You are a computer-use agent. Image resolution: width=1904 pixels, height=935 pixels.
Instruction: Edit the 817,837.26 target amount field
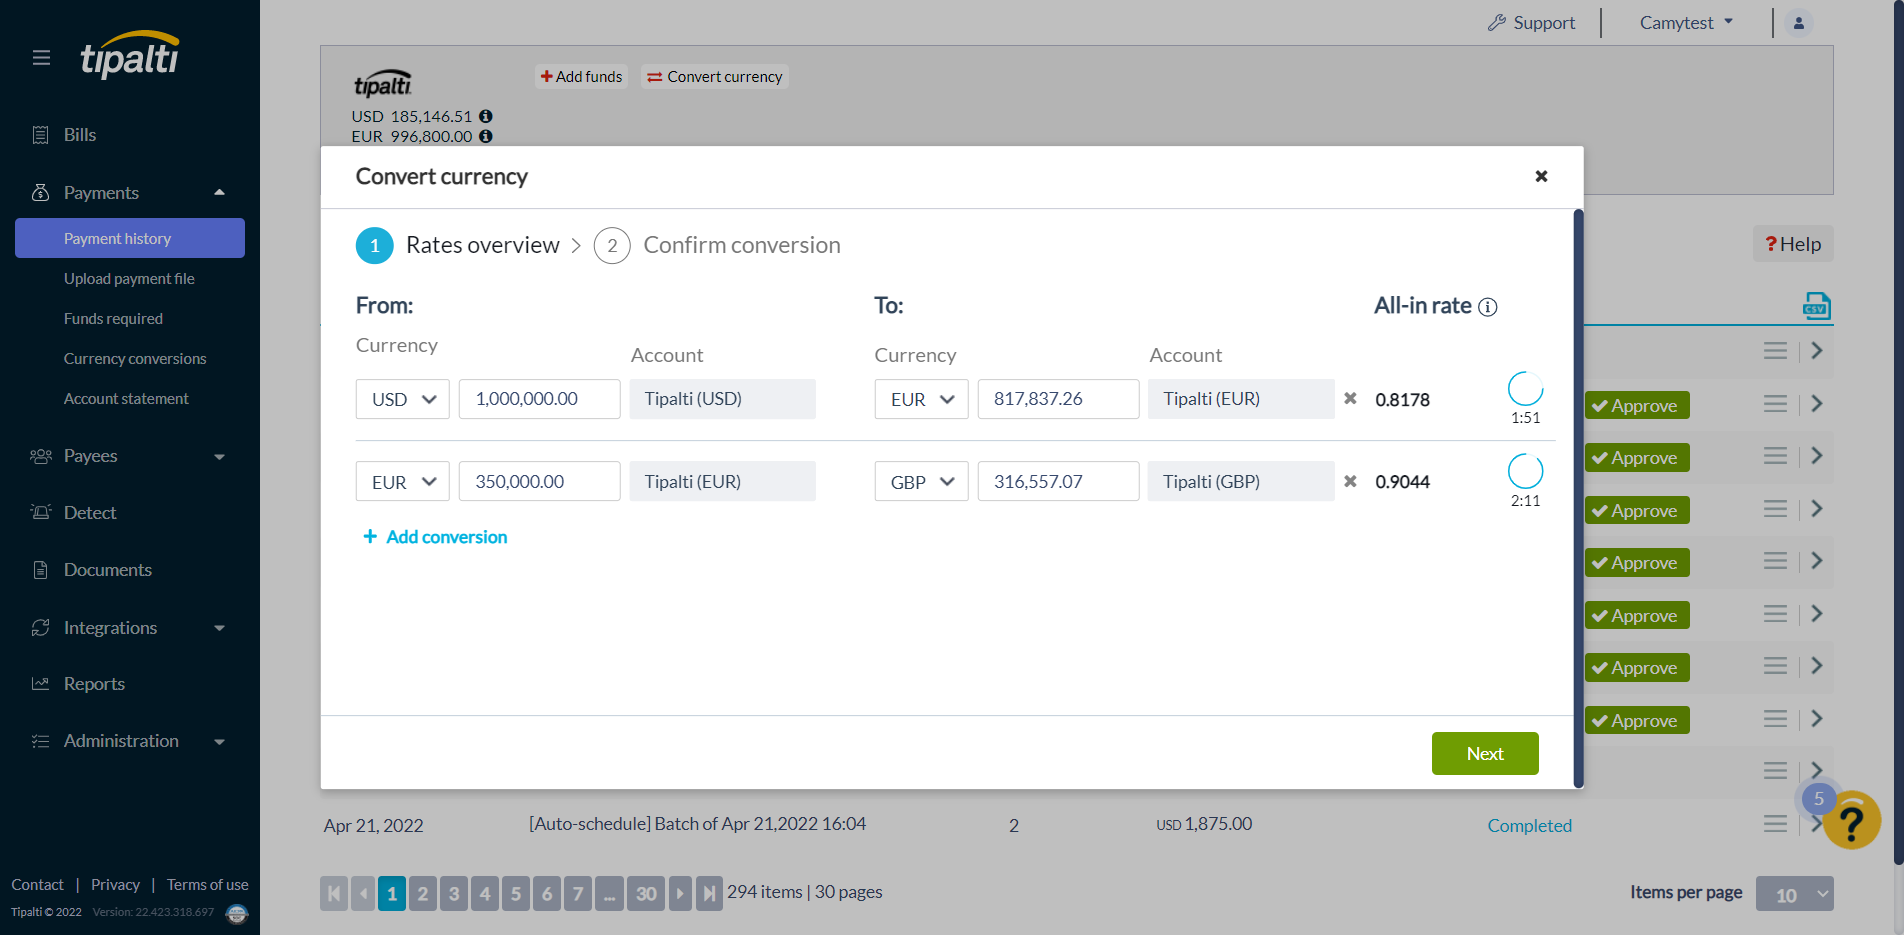[x=1058, y=399]
